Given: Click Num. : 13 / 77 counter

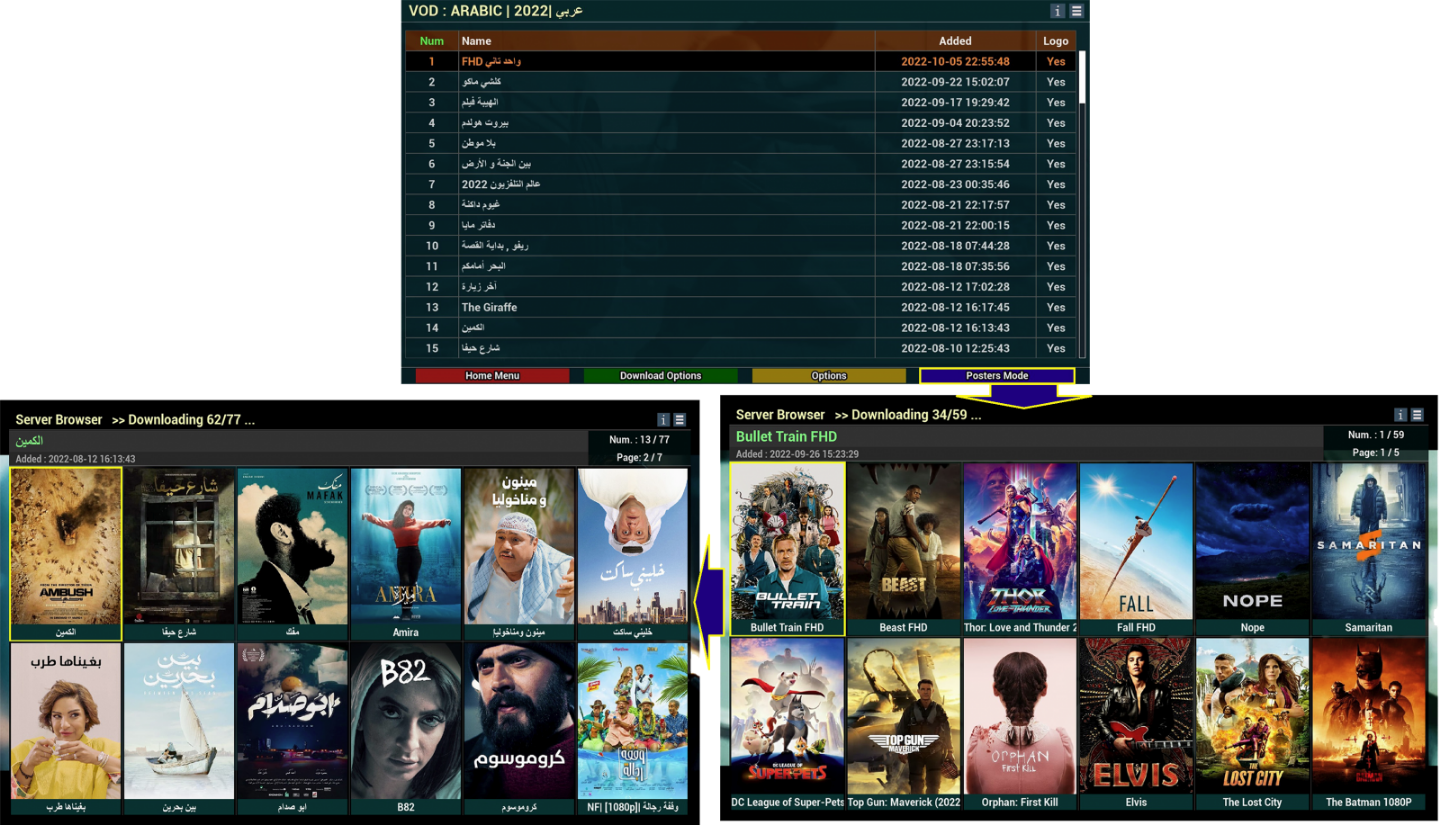Looking at the screenshot, I should pyautogui.click(x=639, y=439).
